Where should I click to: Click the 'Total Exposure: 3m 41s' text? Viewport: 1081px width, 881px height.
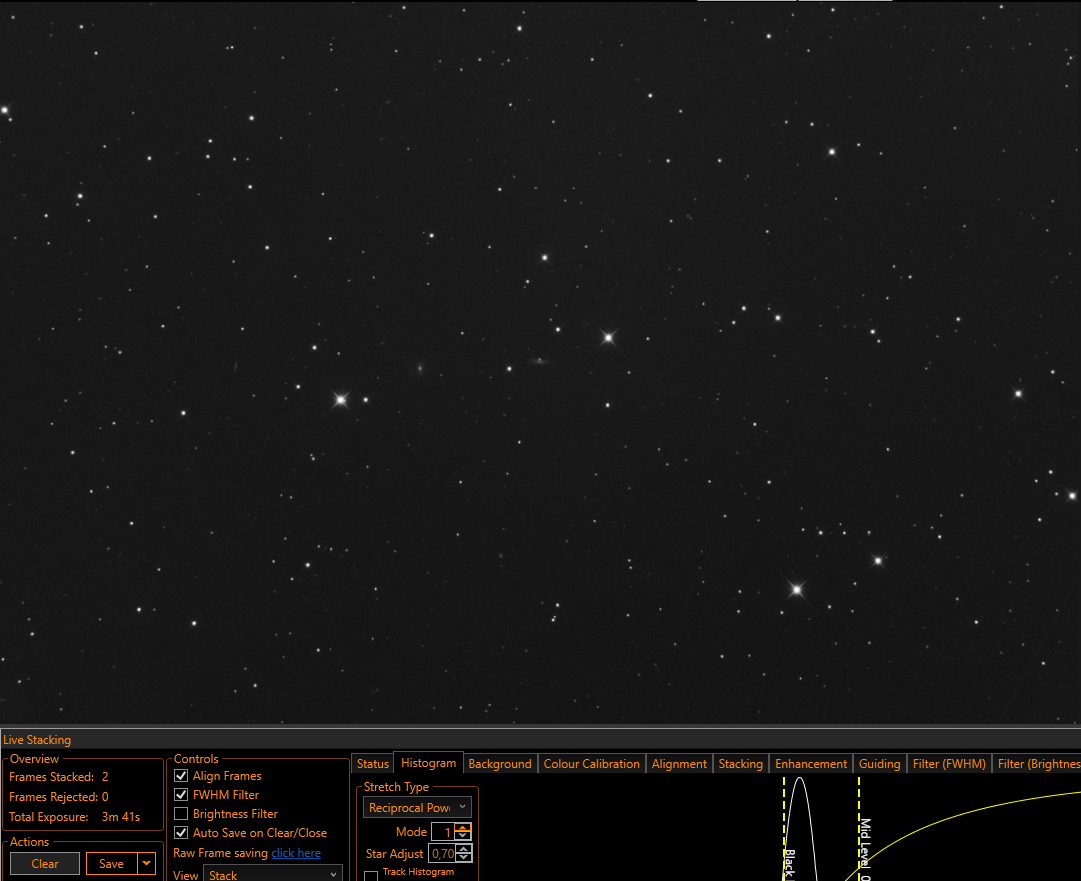tap(74, 816)
